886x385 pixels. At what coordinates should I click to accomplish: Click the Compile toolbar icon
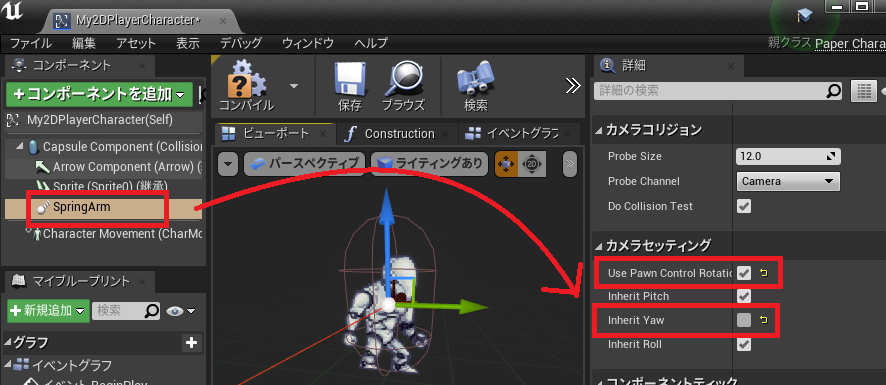tap(246, 85)
